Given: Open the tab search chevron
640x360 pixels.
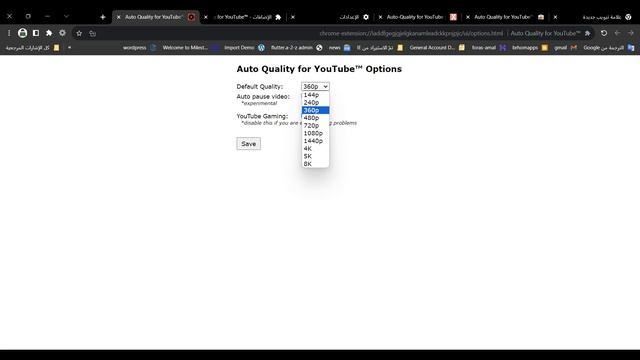Looking at the screenshot, I should 66,16.
